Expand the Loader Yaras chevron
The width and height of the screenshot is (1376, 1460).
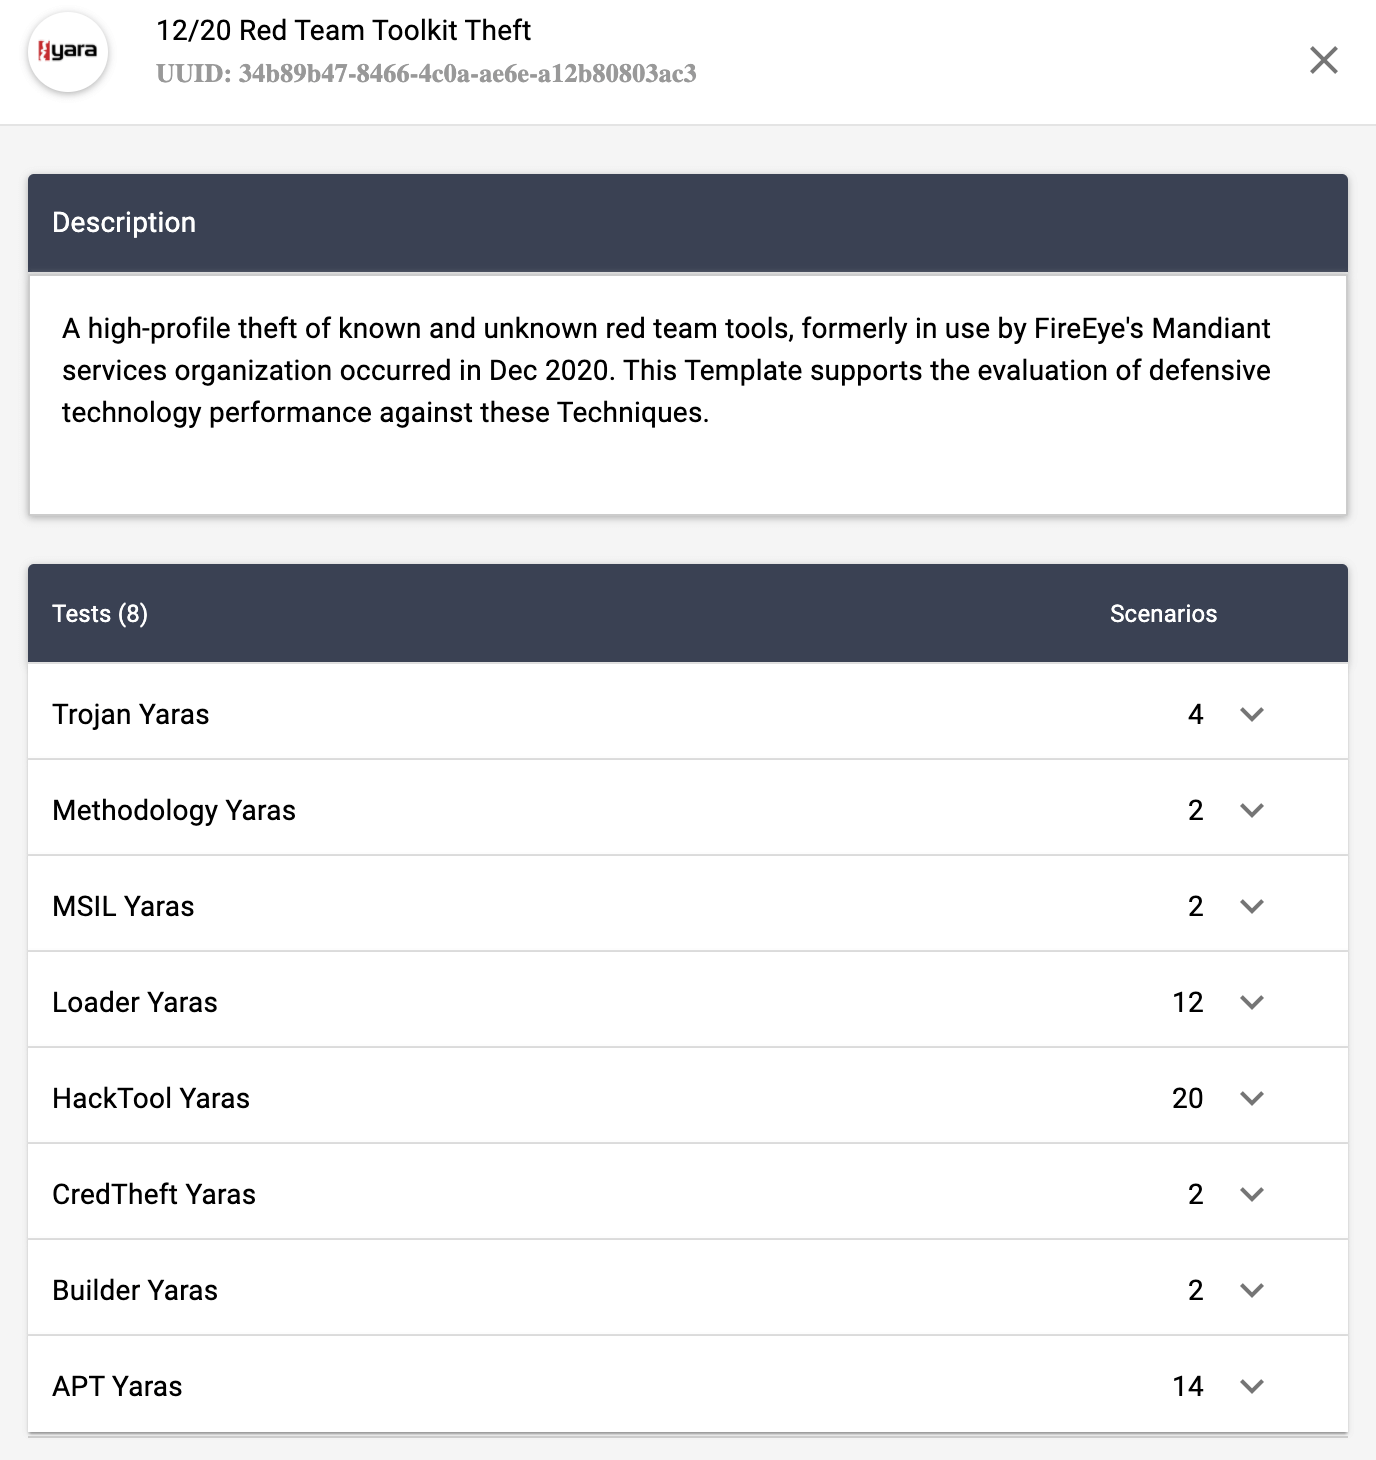pyautogui.click(x=1252, y=1002)
